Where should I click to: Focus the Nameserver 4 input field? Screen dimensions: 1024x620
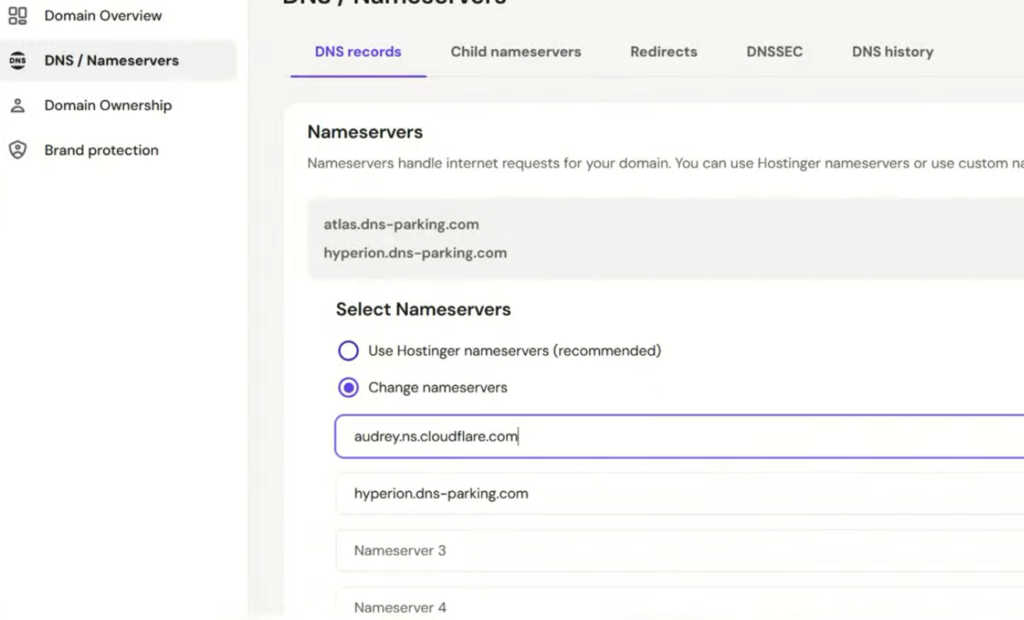click(679, 604)
